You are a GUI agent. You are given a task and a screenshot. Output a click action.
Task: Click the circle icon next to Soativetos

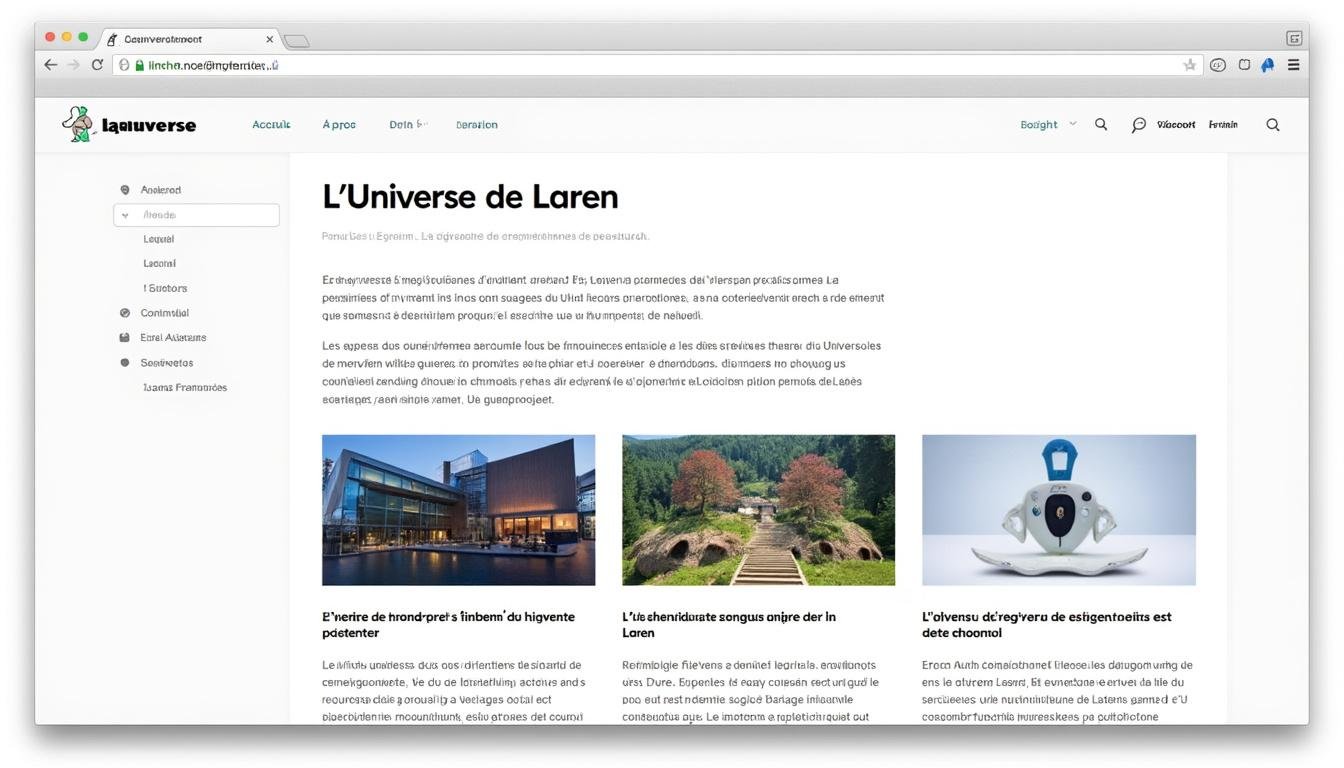coord(125,362)
